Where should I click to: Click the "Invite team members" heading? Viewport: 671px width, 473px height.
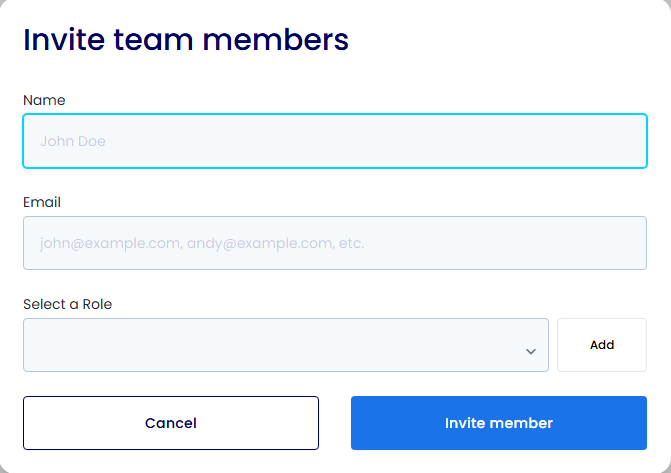pos(186,40)
